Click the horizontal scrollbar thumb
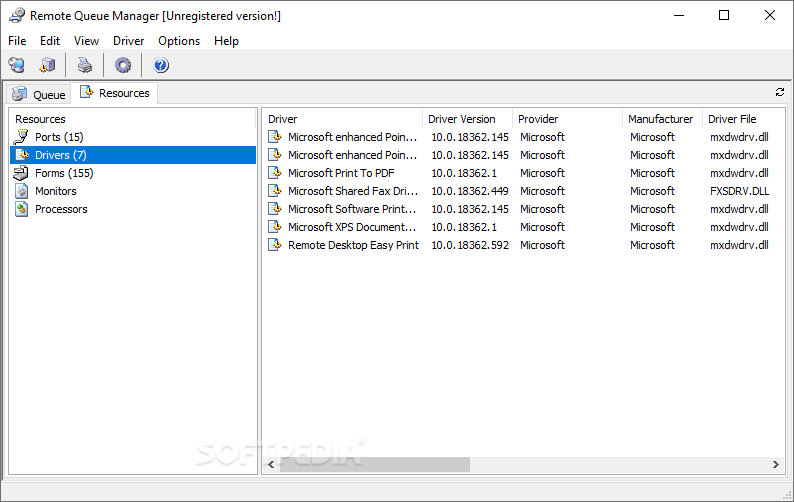The width and height of the screenshot is (794, 502). coord(375,464)
